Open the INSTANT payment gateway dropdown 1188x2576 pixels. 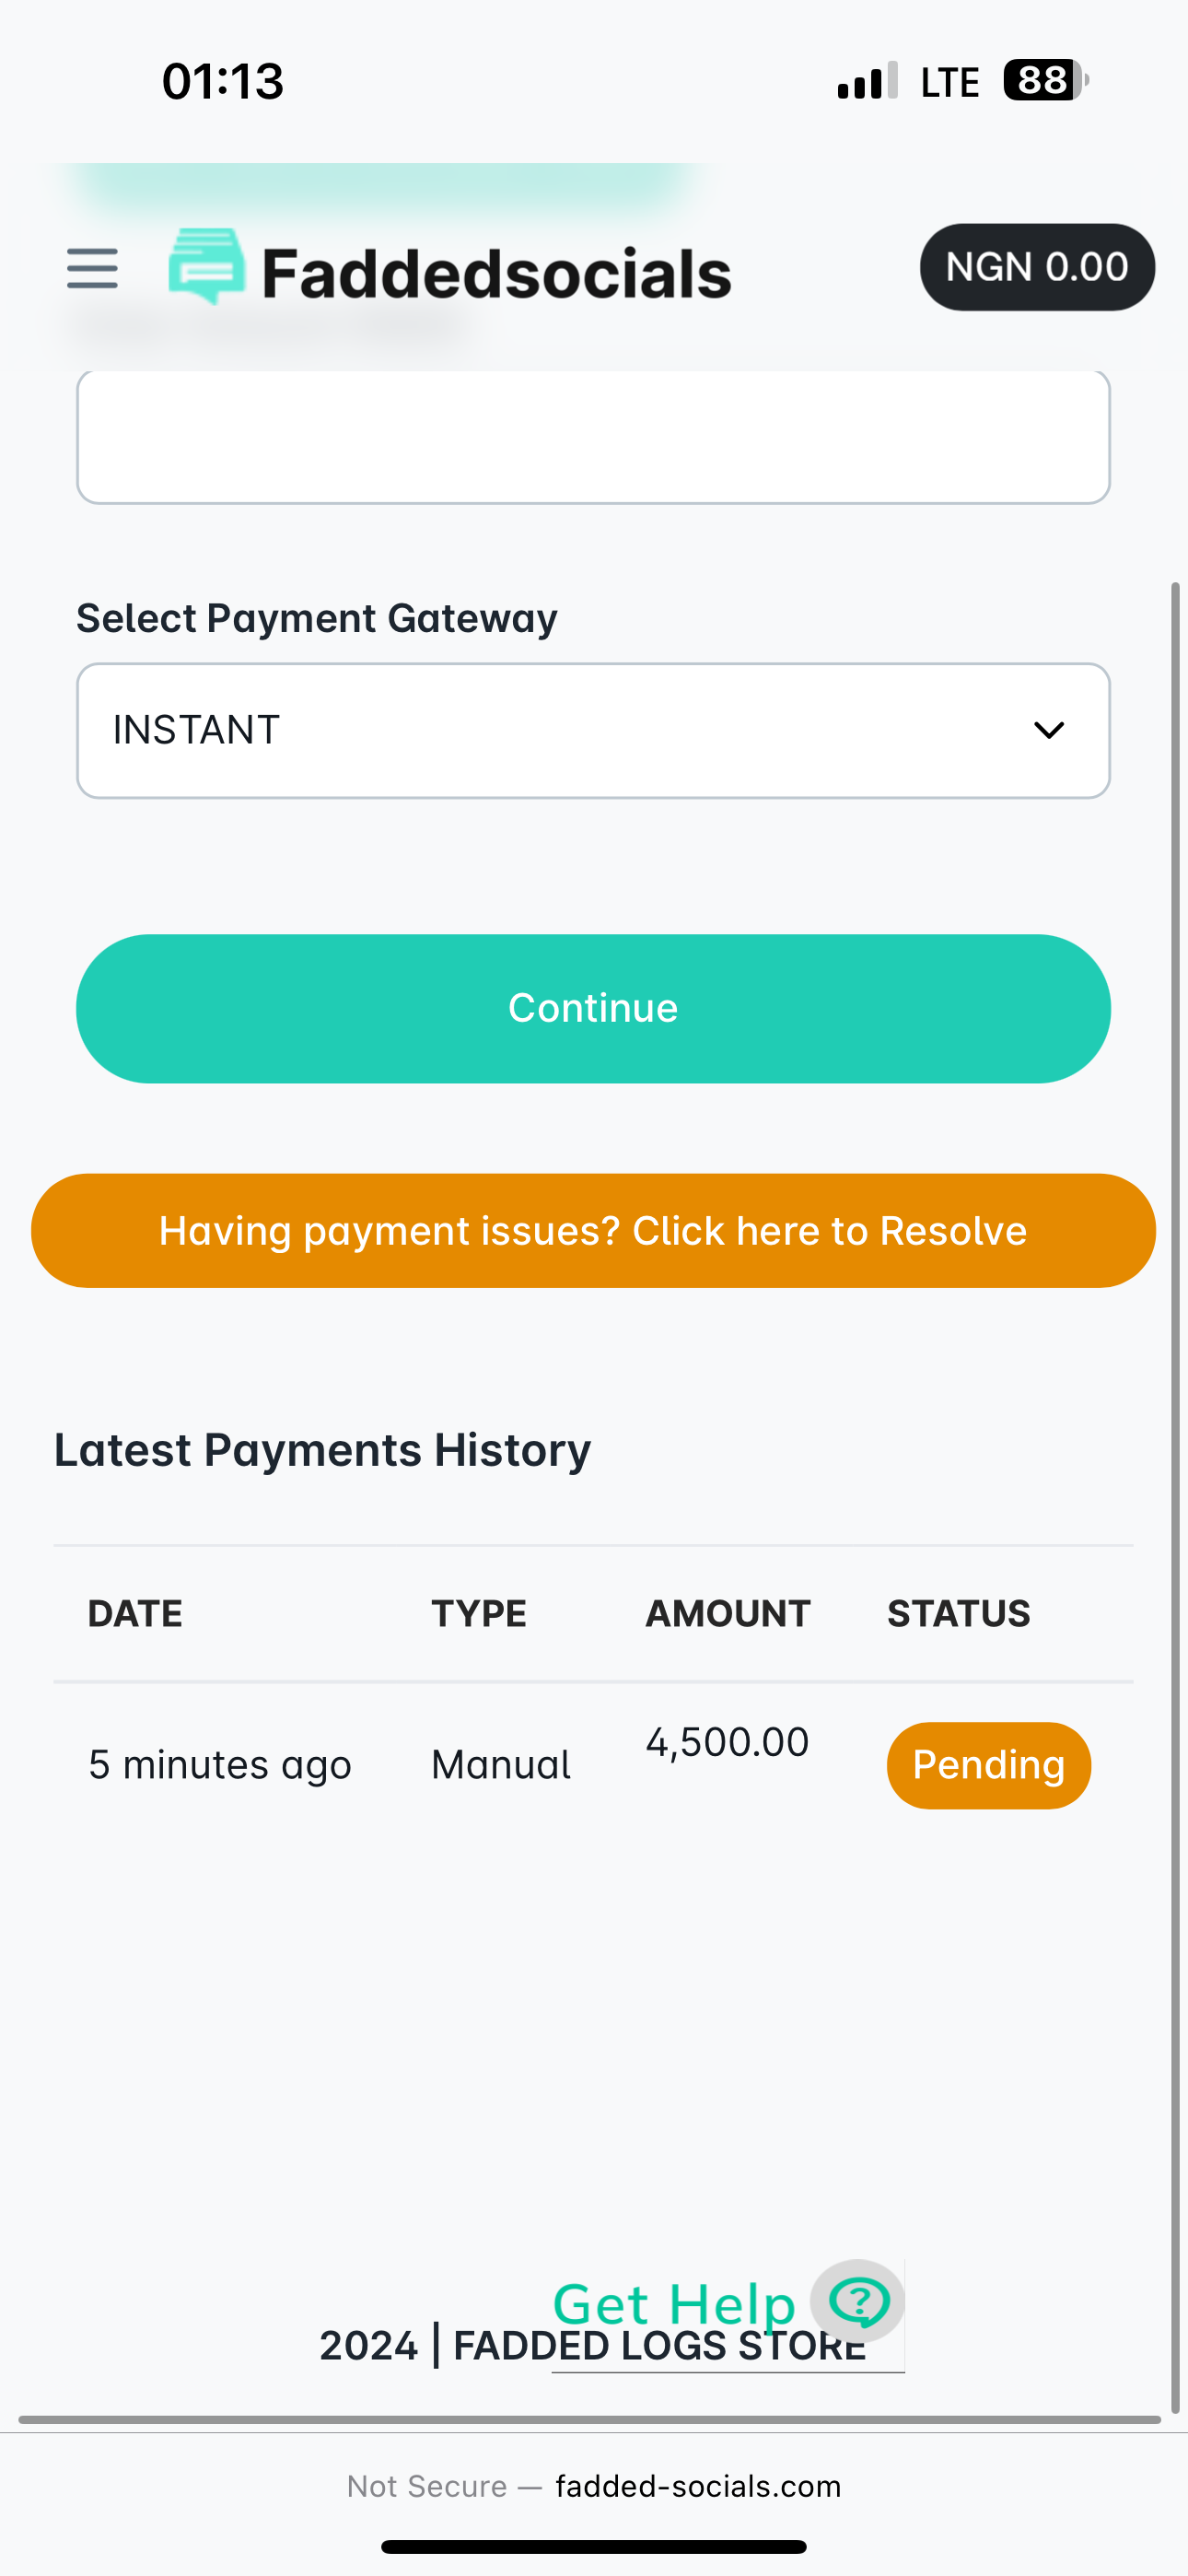point(560,731)
